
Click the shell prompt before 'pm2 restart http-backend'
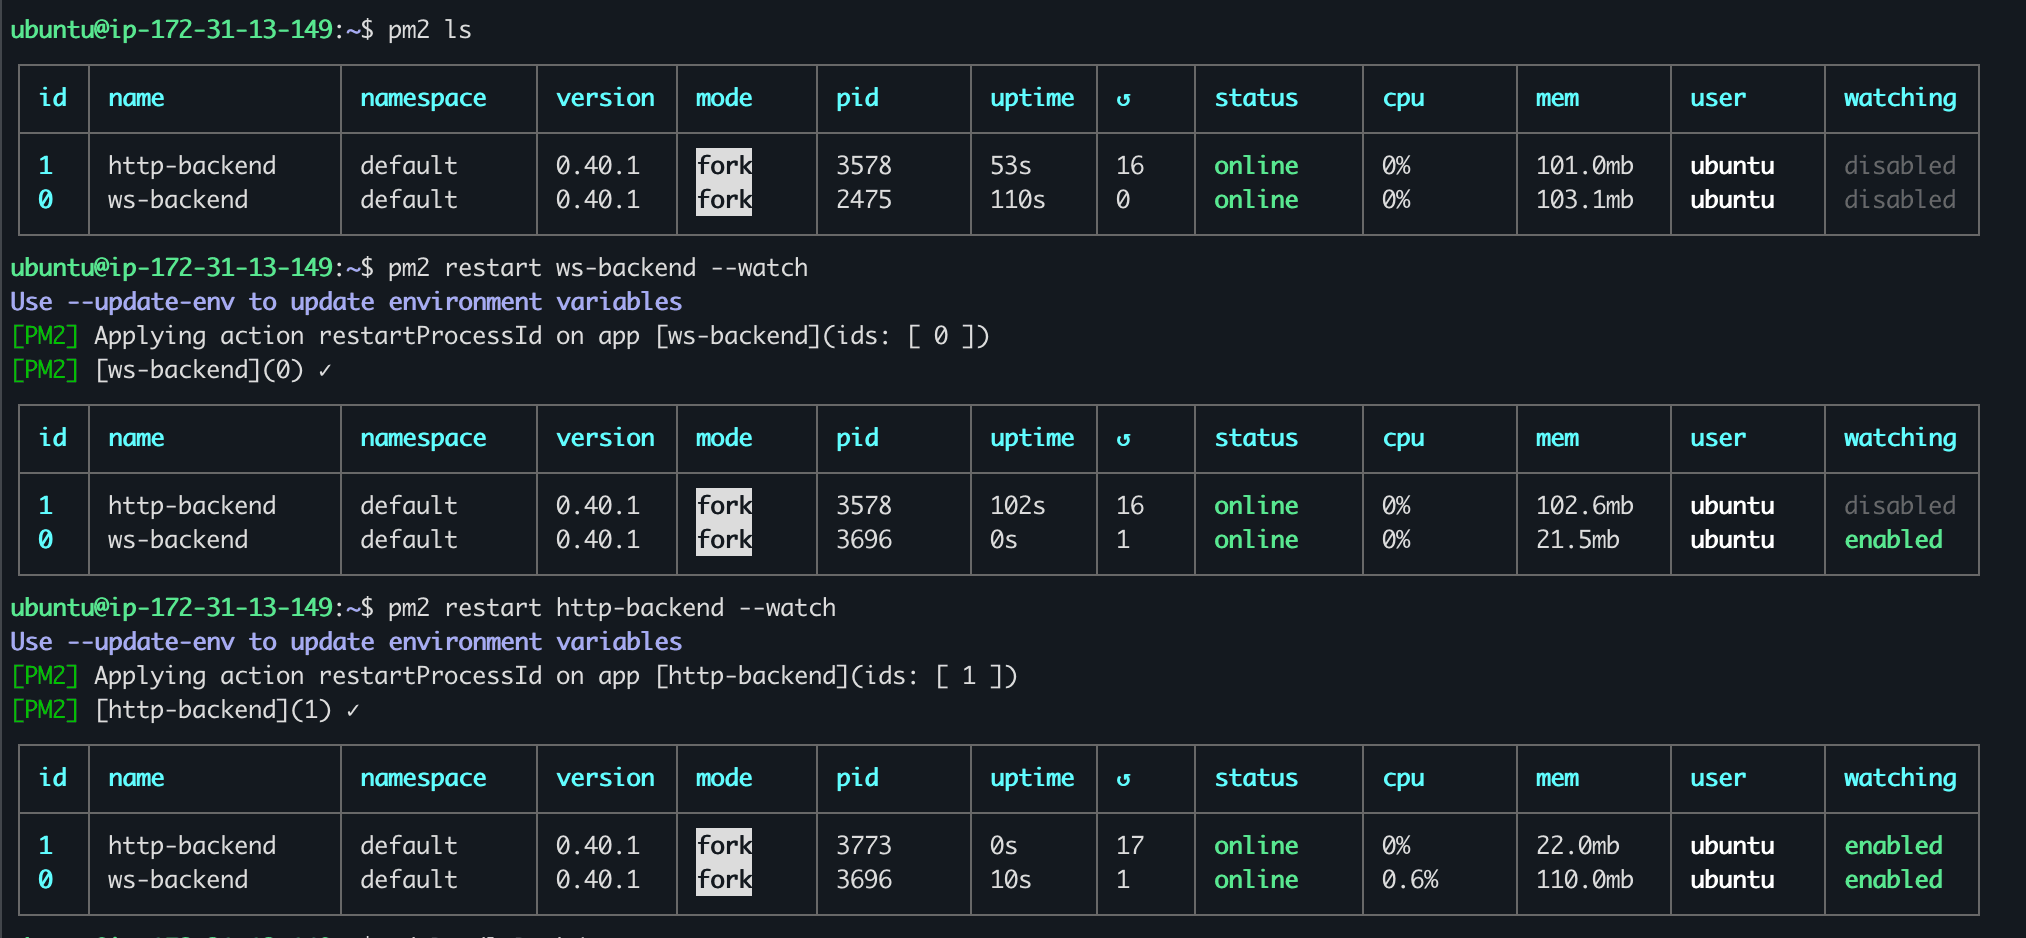(x=192, y=607)
